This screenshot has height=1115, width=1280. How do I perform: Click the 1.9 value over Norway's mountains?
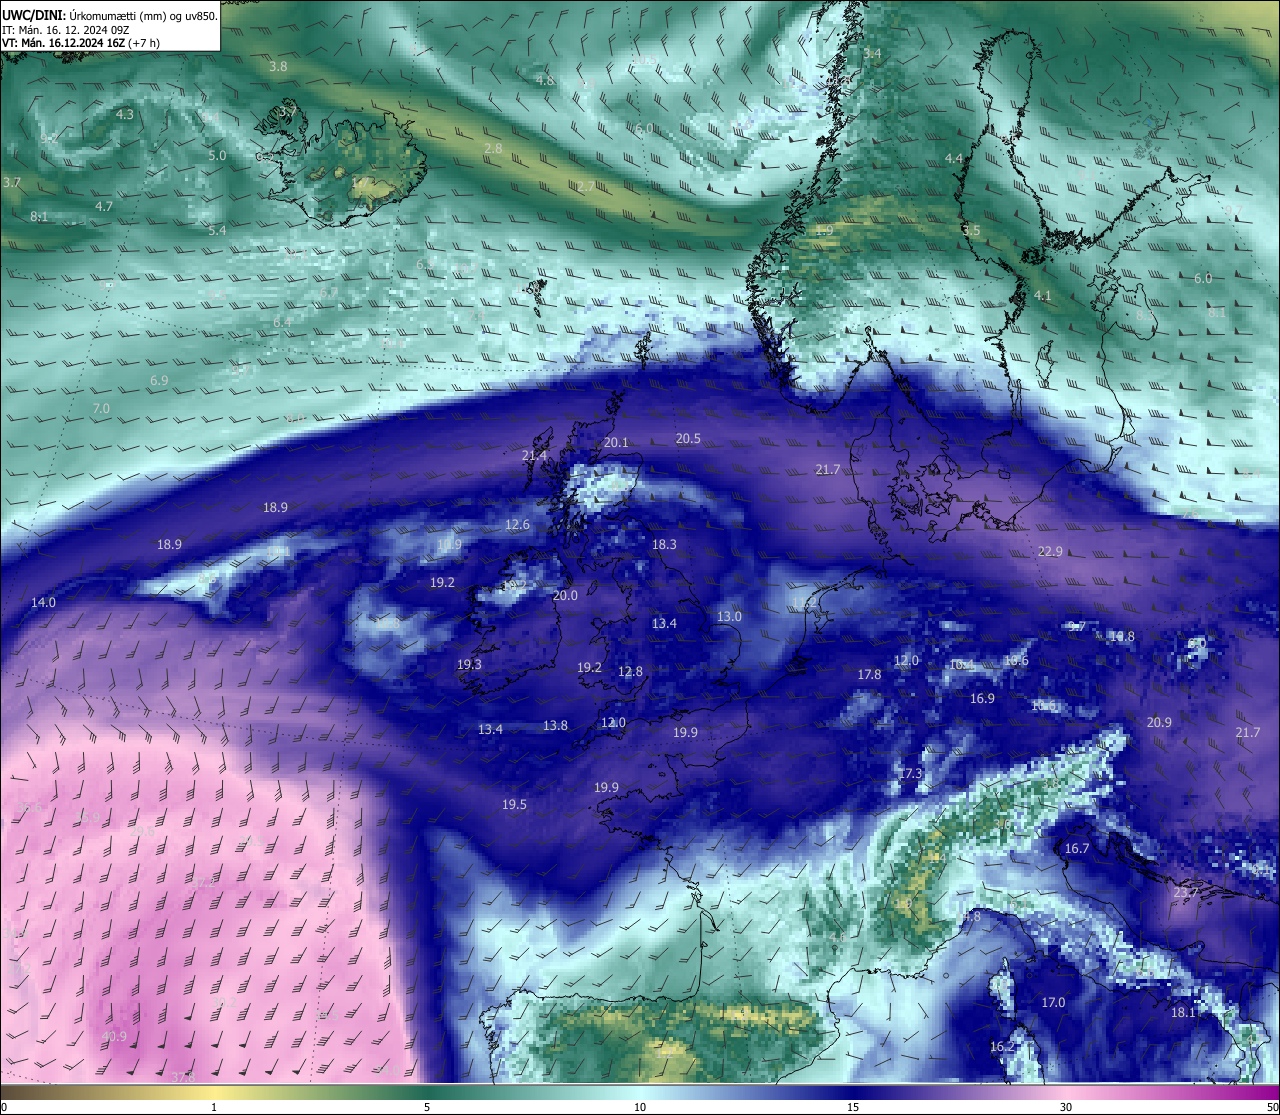[824, 230]
